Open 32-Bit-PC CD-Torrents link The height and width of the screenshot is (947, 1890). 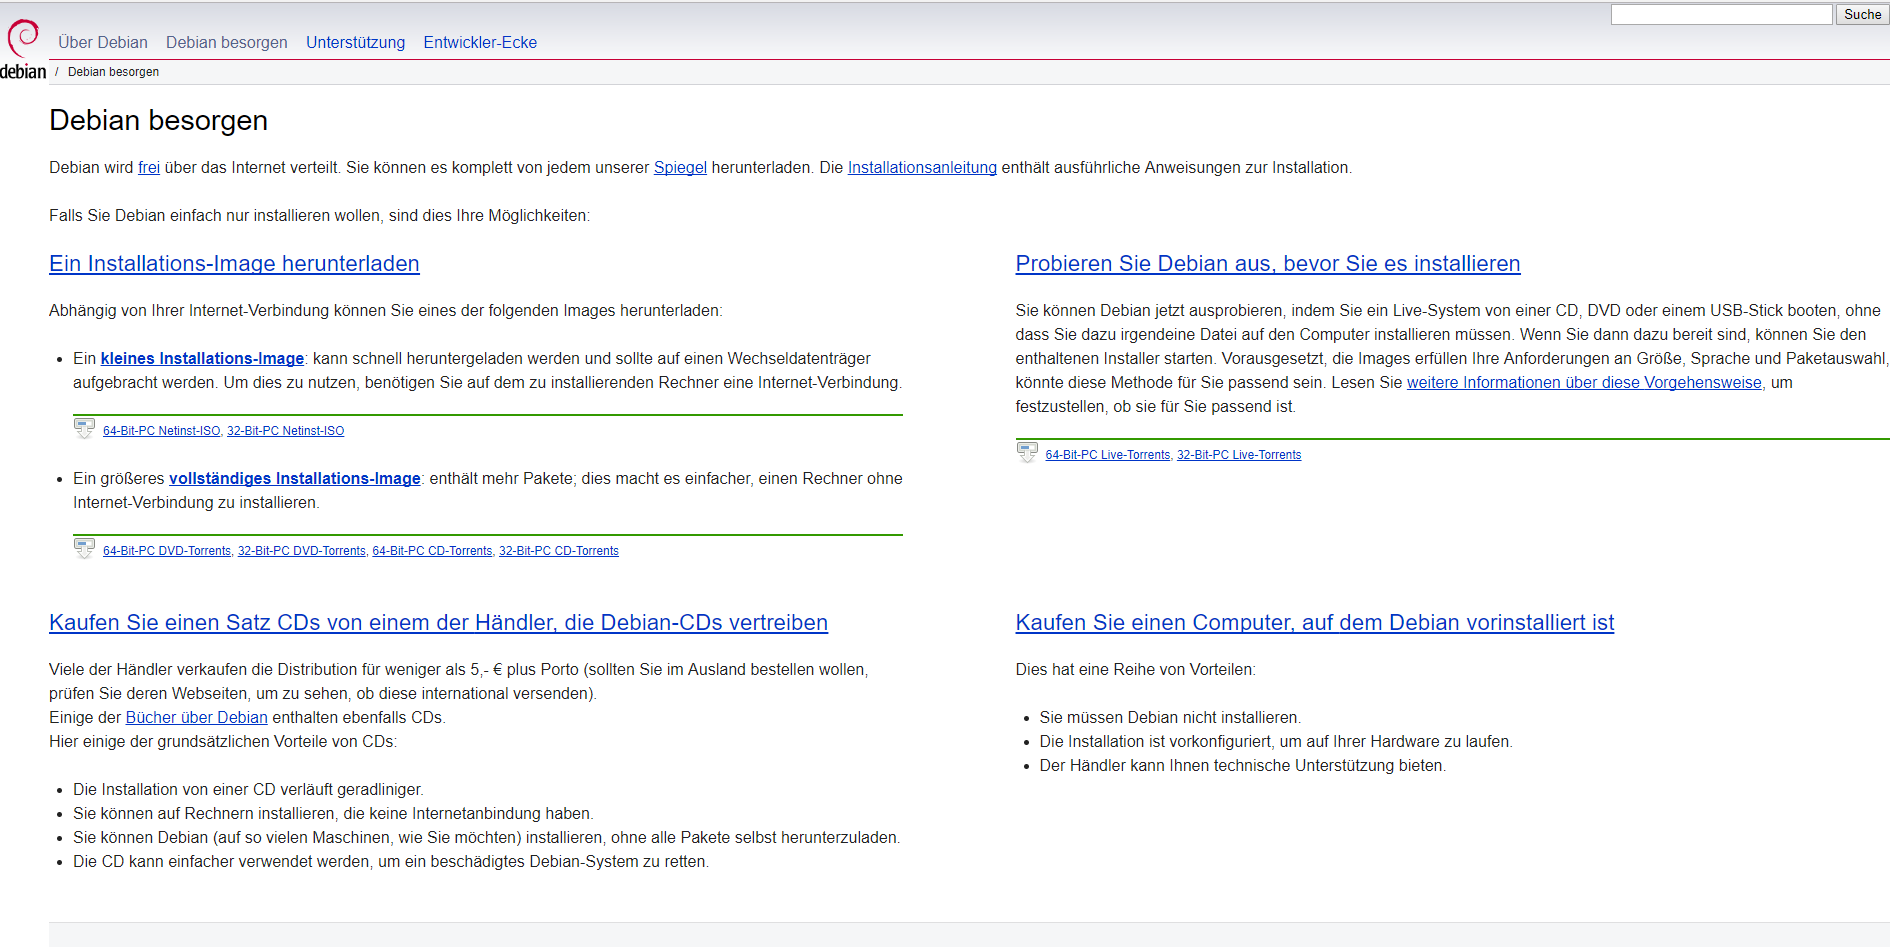pos(558,551)
